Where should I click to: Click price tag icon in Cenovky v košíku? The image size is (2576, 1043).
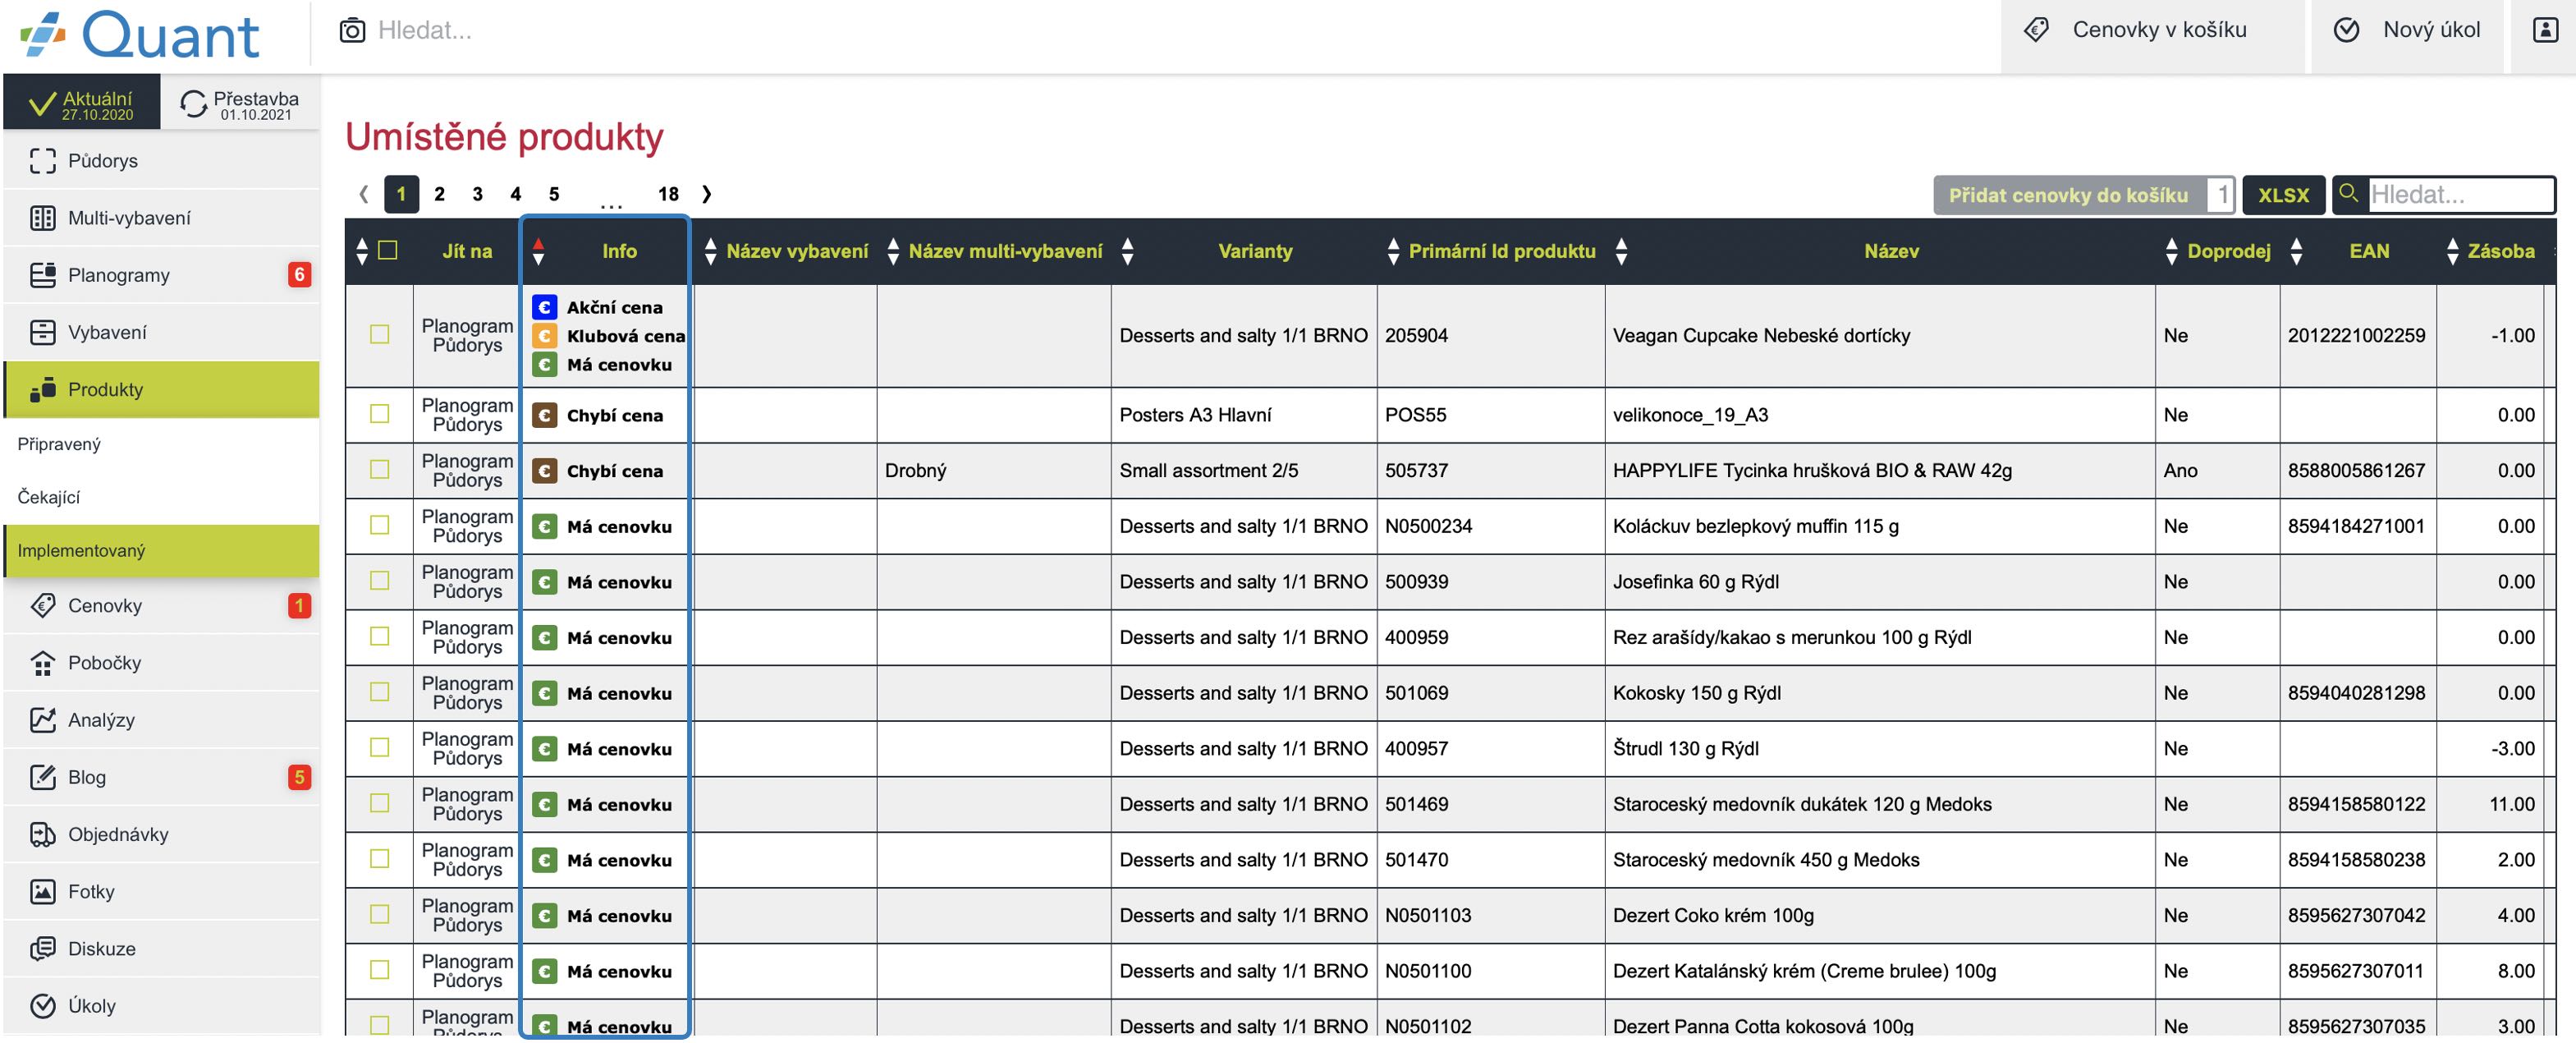click(2036, 30)
